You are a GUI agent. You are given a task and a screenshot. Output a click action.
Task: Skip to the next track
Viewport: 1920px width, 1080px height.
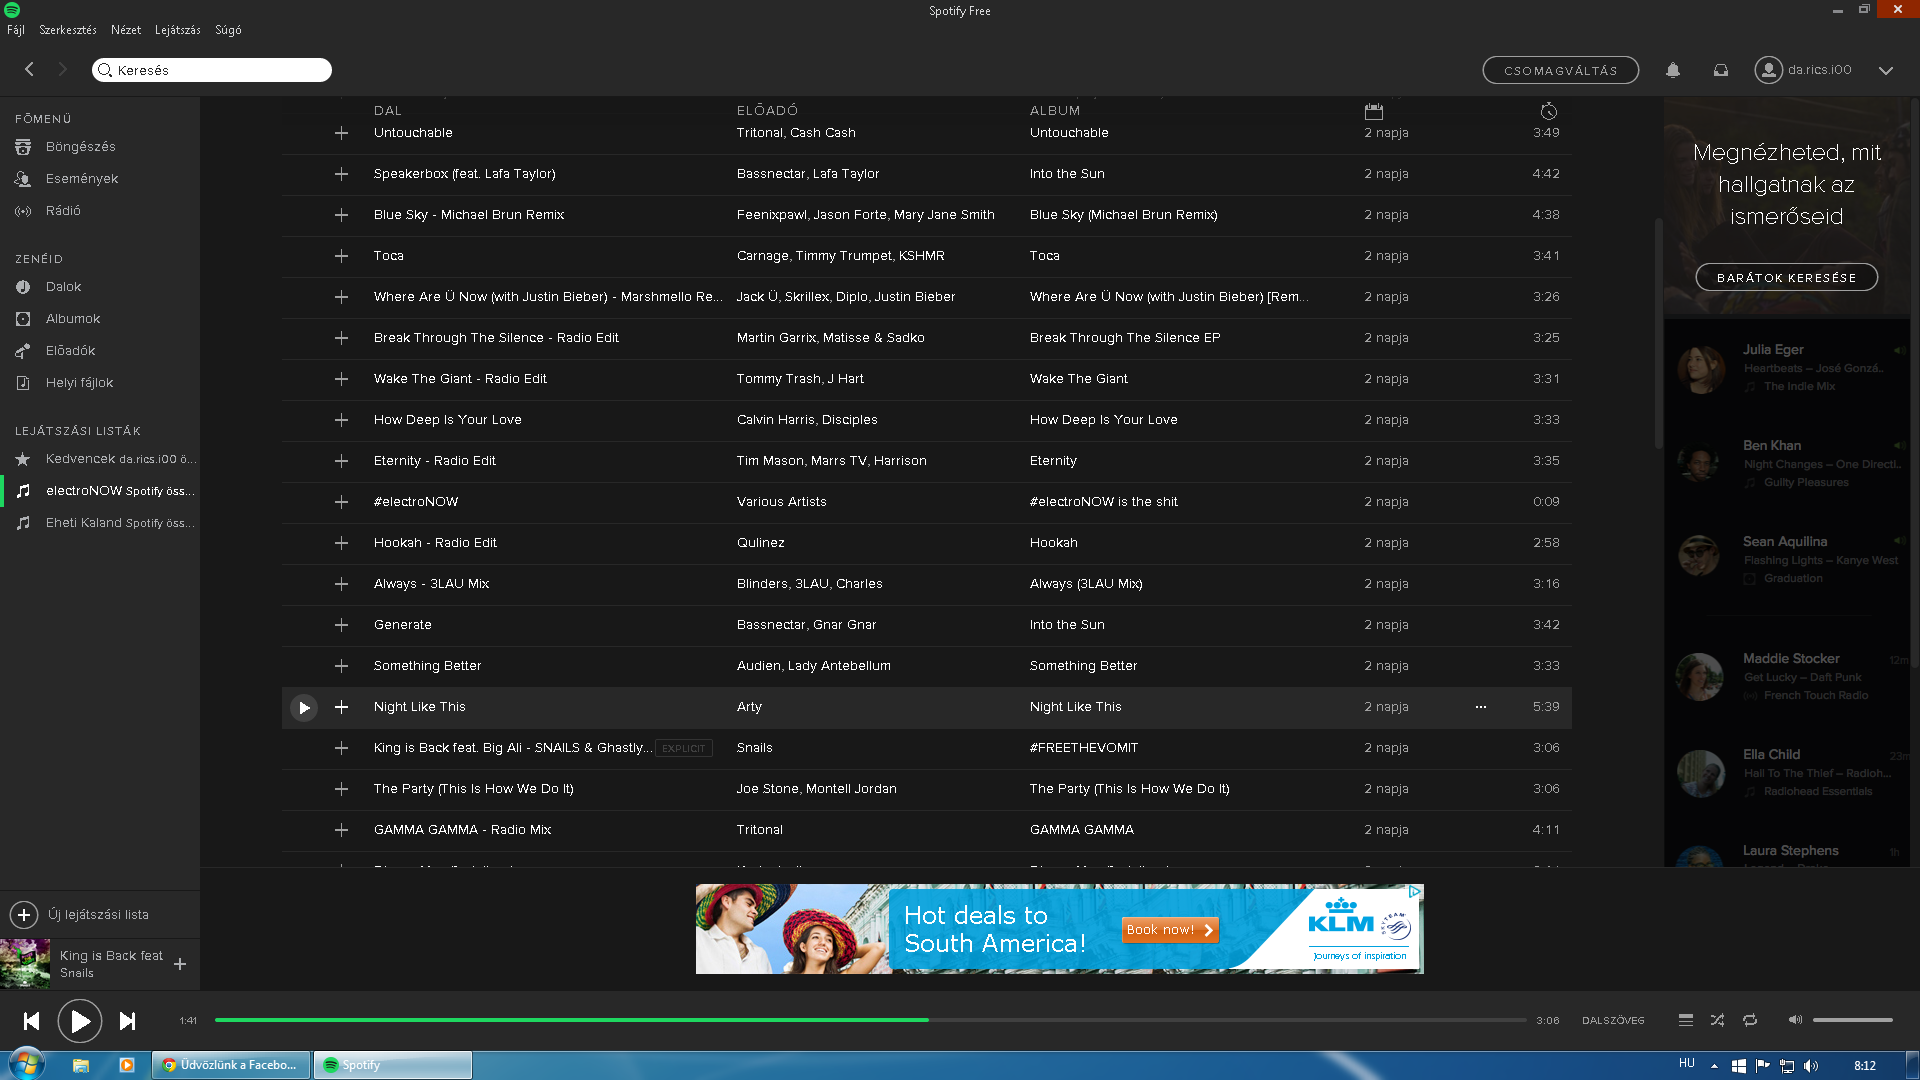tap(127, 1021)
